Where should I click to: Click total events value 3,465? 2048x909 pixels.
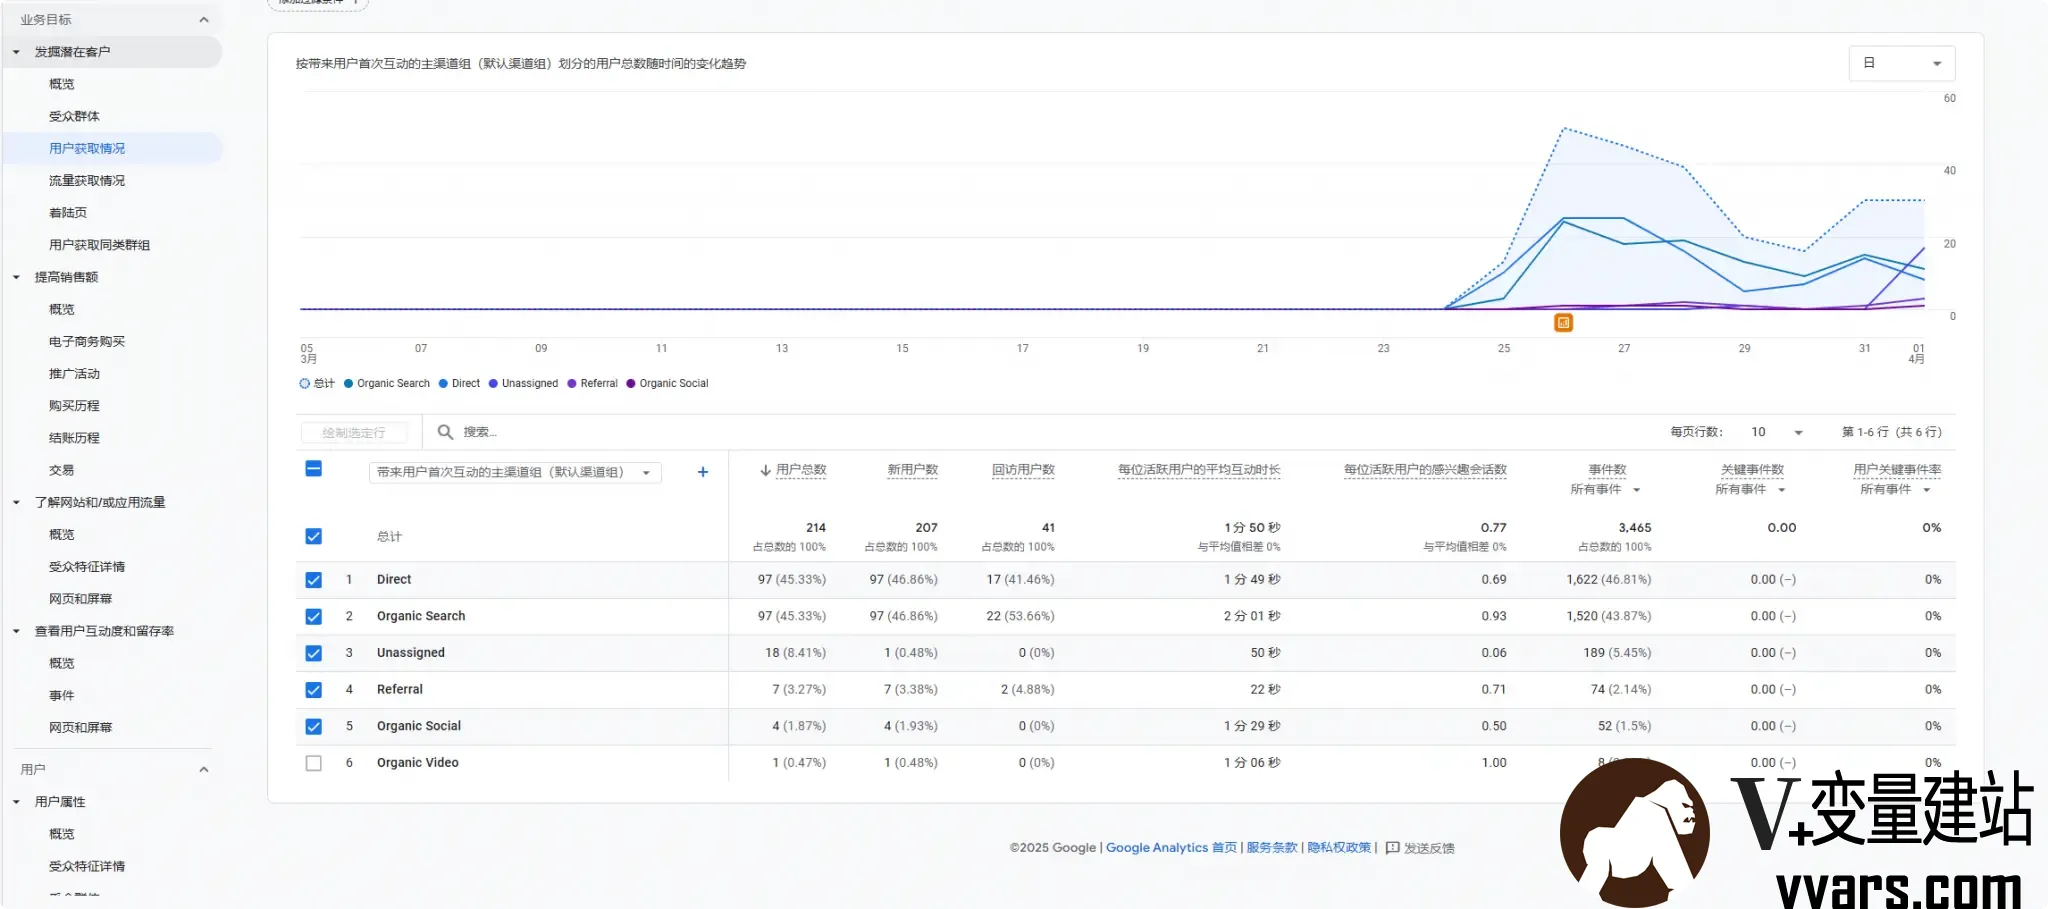1635,528
